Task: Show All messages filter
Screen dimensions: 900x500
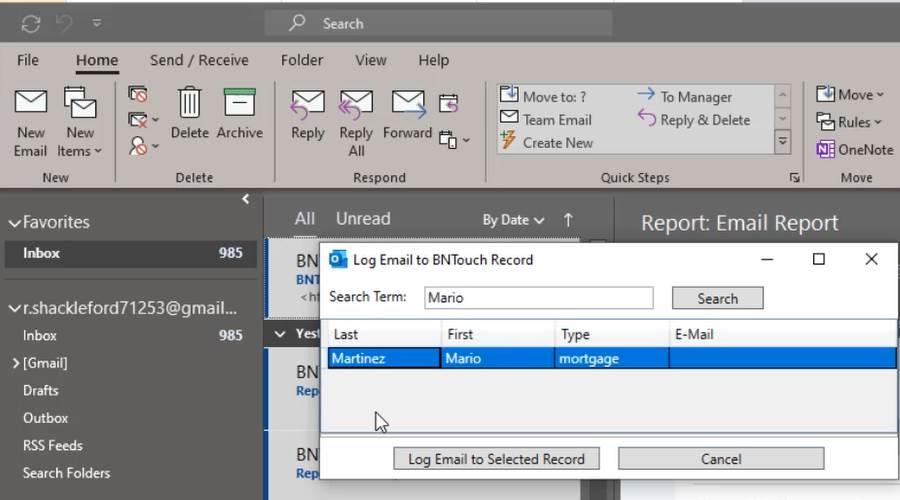Action: click(305, 219)
